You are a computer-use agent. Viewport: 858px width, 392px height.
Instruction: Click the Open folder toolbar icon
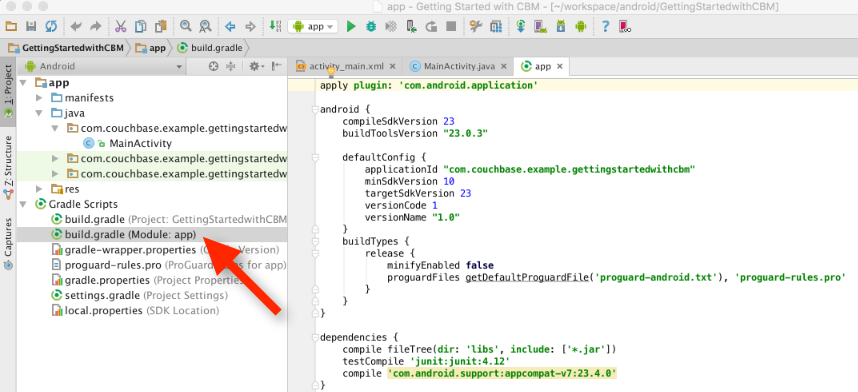[x=11, y=26]
